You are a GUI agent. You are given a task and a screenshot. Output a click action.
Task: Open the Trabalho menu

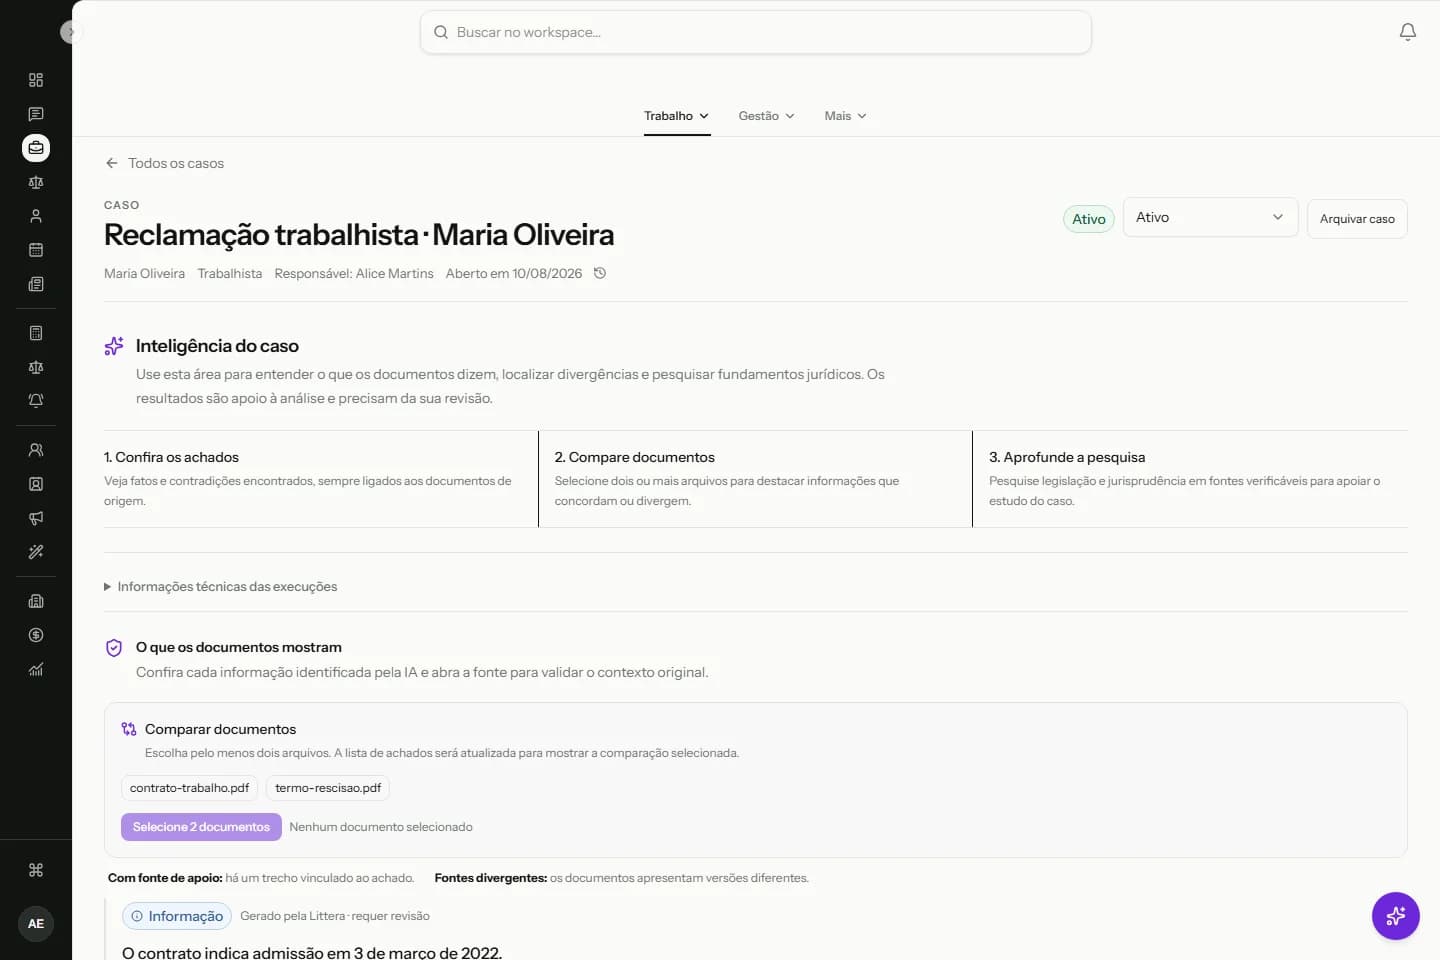(677, 116)
